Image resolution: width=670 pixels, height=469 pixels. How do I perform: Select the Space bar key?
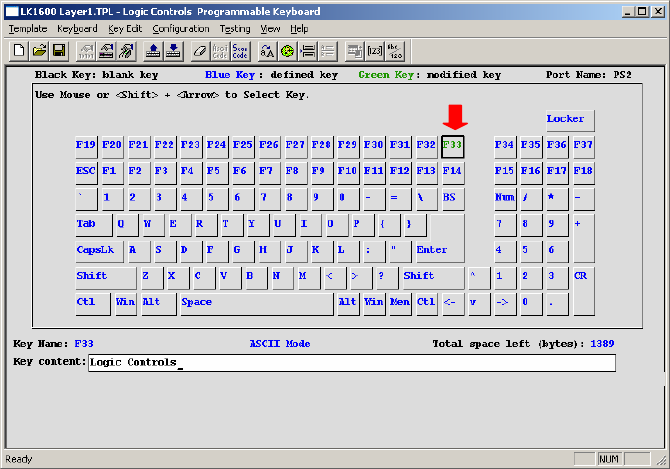coord(255,302)
